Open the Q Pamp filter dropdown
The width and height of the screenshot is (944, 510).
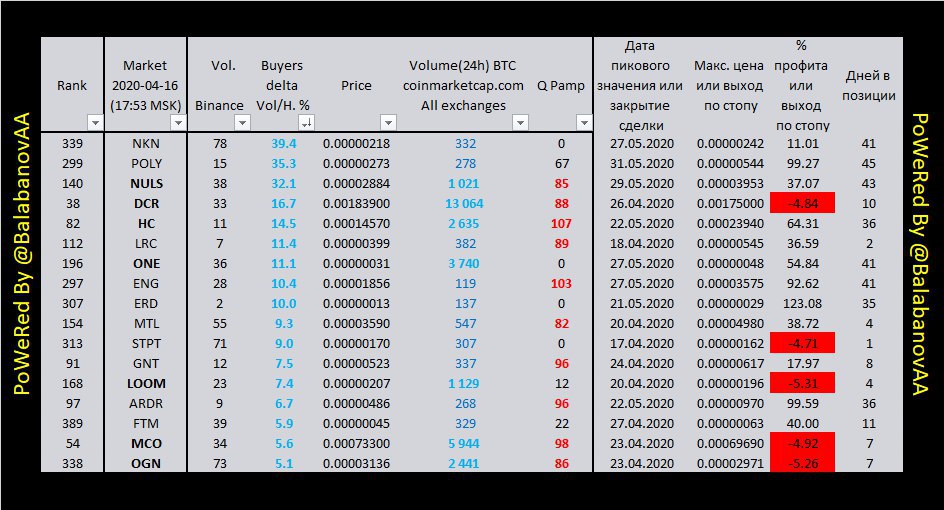pos(583,123)
